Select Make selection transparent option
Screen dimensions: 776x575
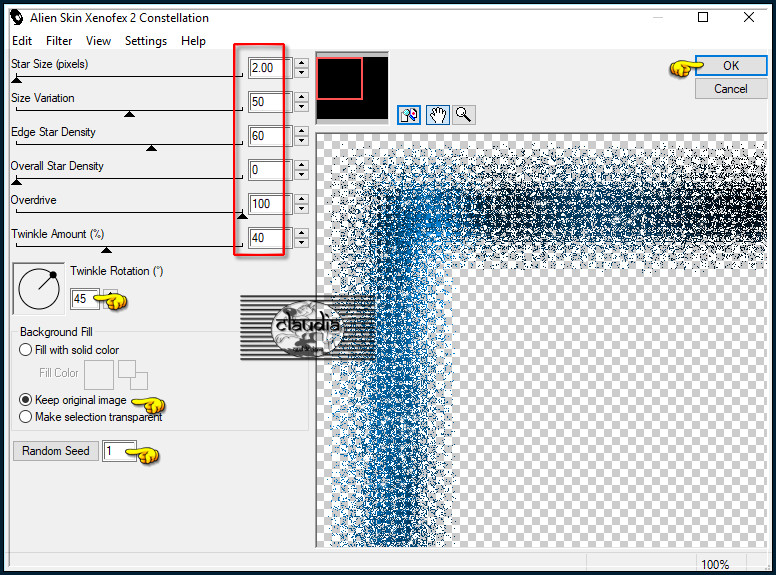(91, 417)
